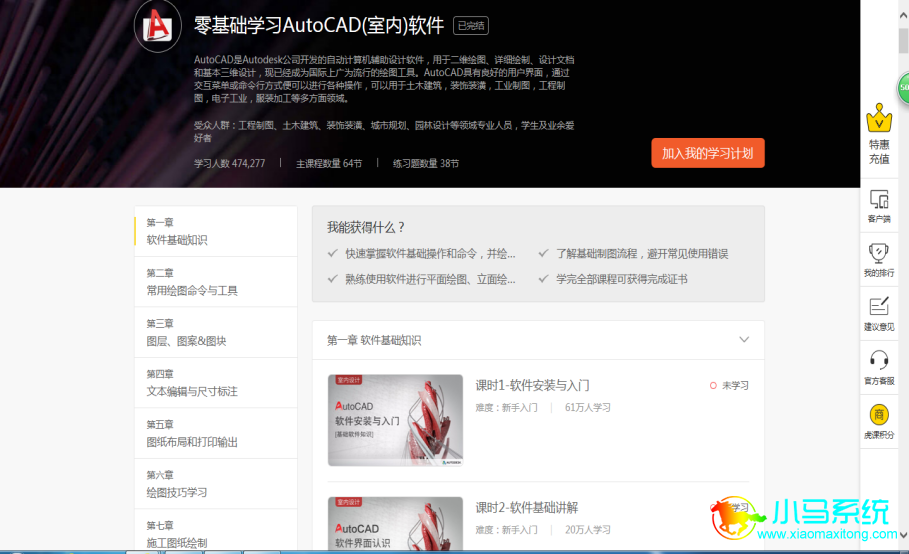This screenshot has width=909, height=554.
Task: Open lesson link 课时1-软件安装与入门
Action: (x=532, y=385)
